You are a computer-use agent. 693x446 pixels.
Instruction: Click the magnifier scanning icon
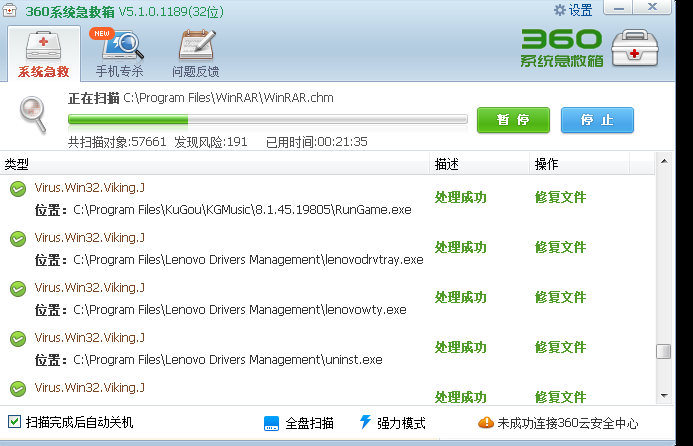click(33, 115)
